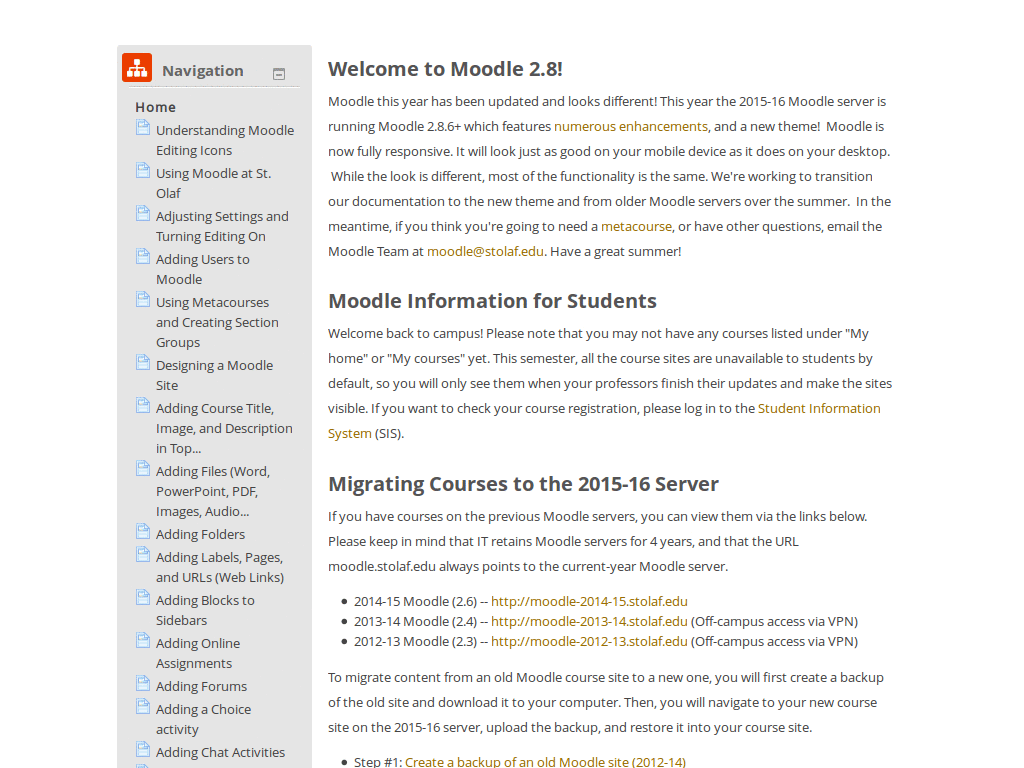This screenshot has height=768, width=1024.
Task: Open Designing a Moodle Site page
Action: [x=214, y=376]
